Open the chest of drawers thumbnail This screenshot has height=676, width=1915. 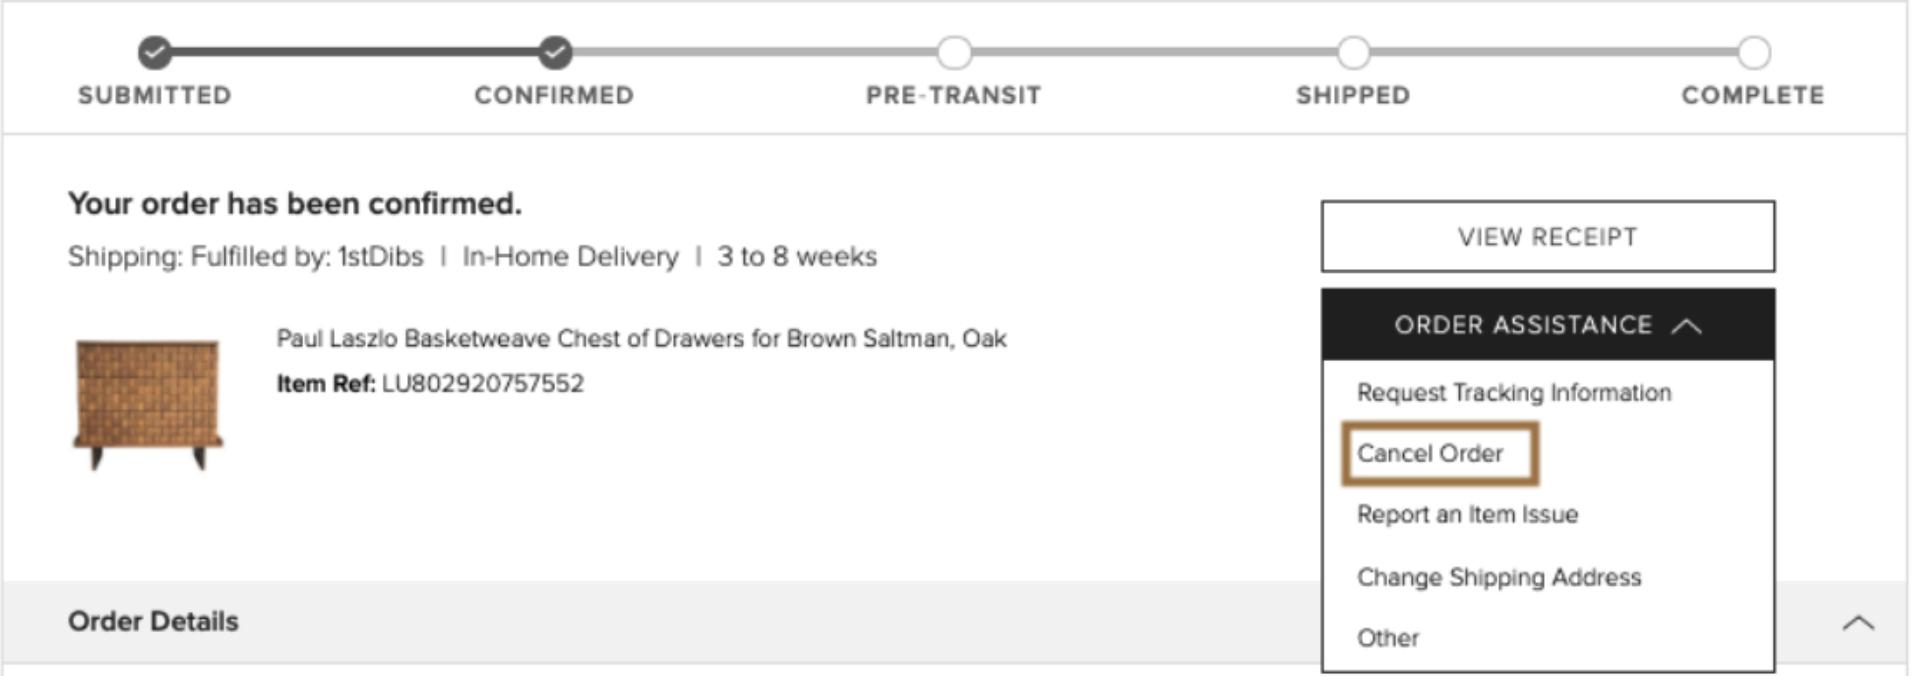tap(148, 404)
